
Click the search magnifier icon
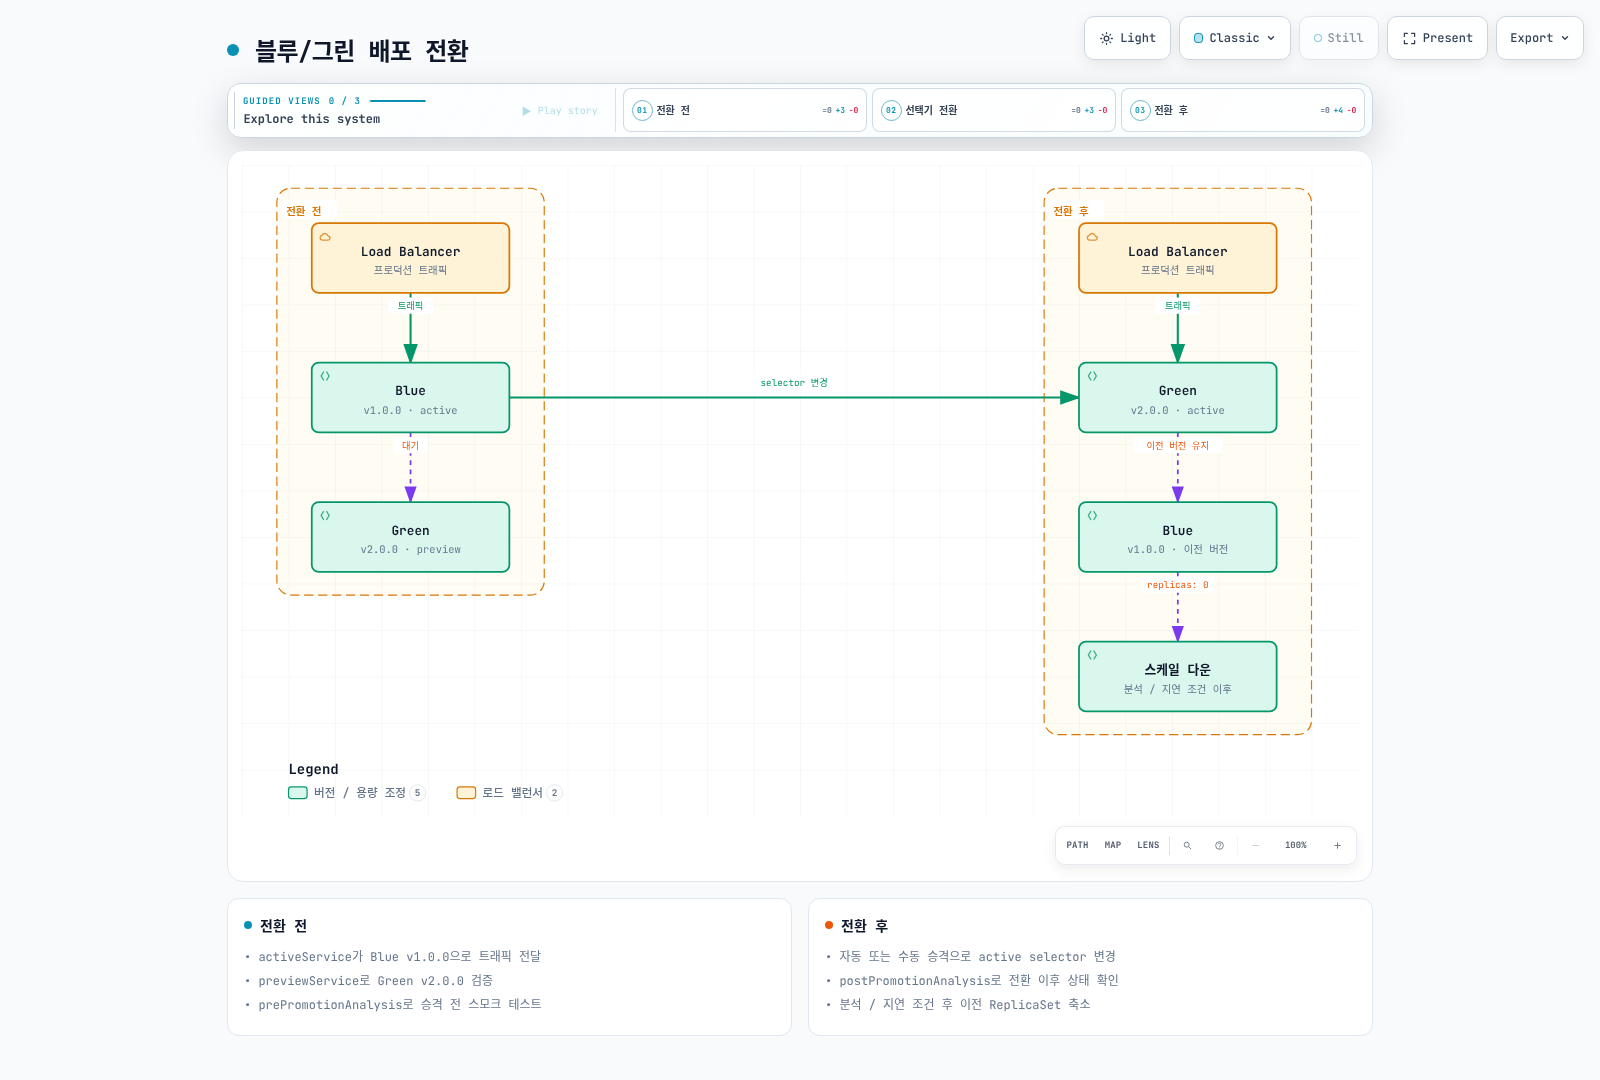pos(1187,845)
